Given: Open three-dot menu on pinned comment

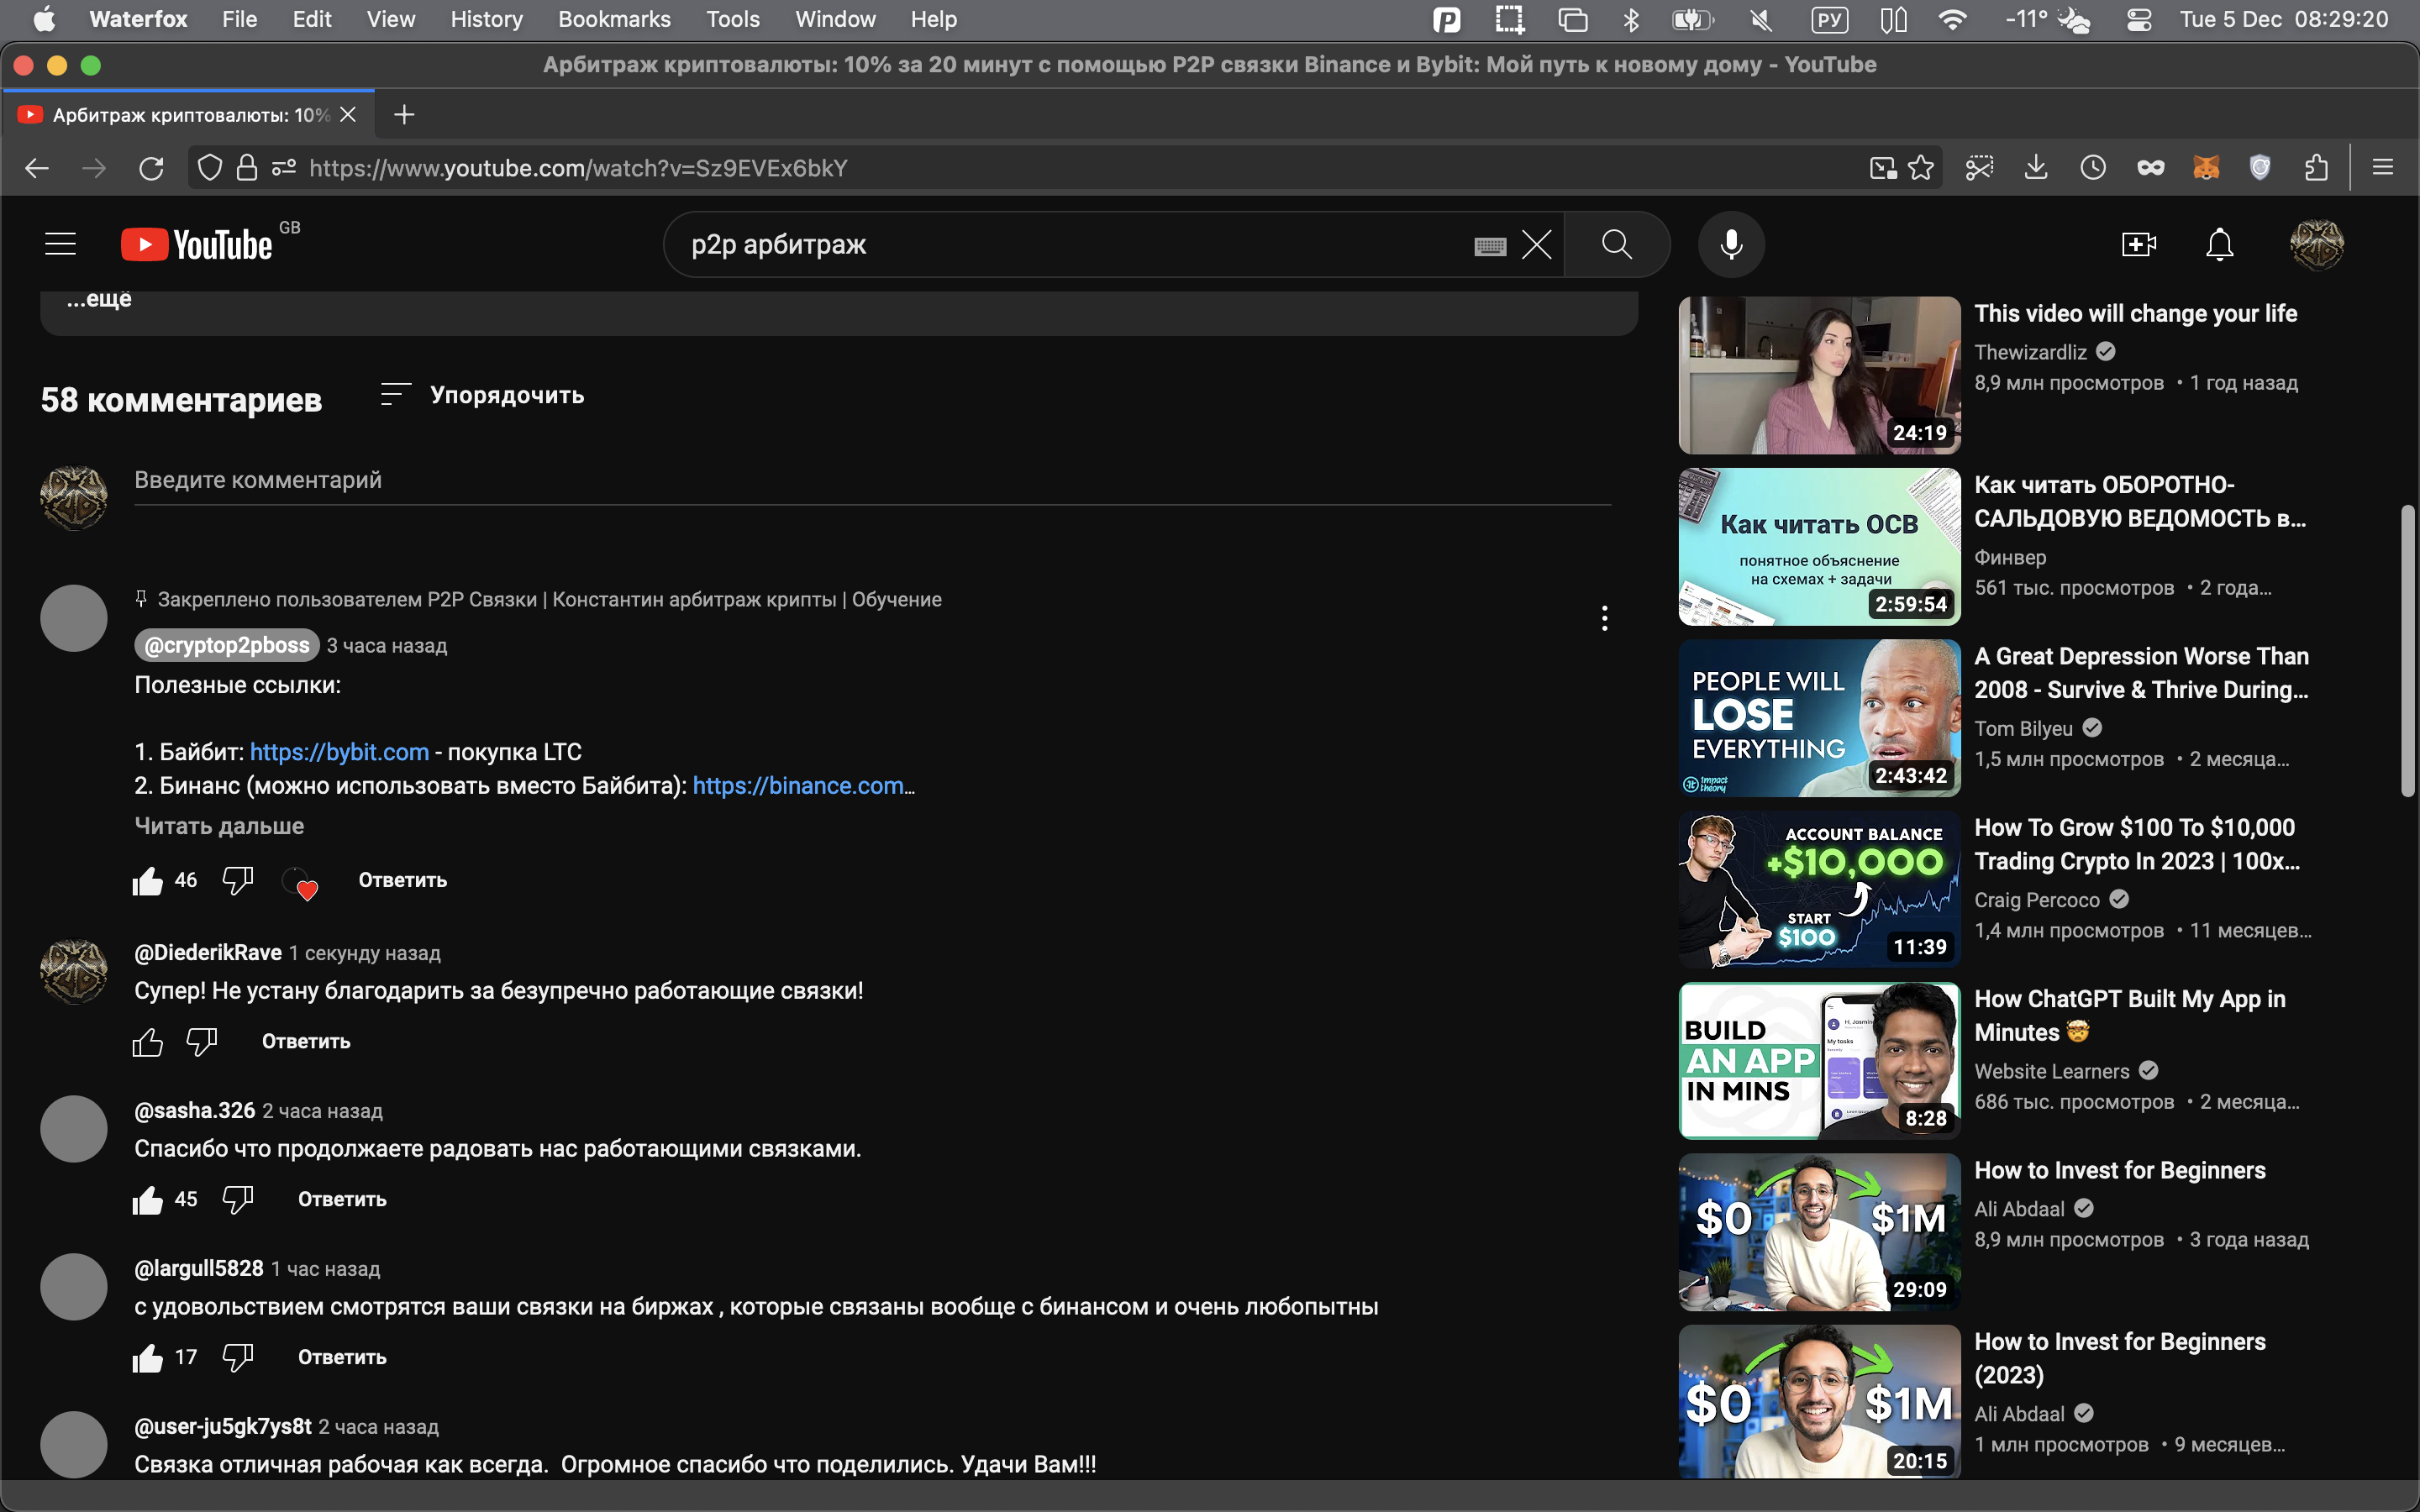Looking at the screenshot, I should coord(1604,618).
